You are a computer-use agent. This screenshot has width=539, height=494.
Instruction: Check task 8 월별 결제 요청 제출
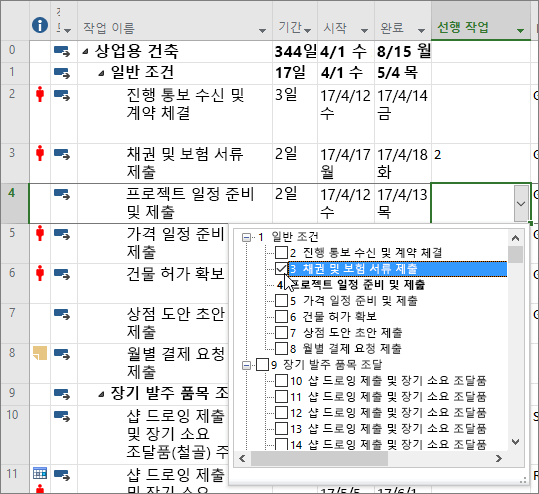pos(281,348)
